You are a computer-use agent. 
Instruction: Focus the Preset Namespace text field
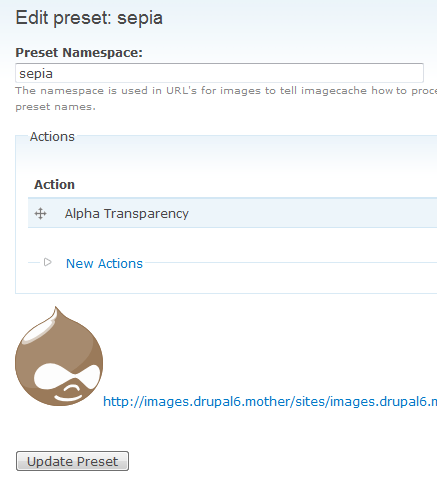[x=219, y=73]
